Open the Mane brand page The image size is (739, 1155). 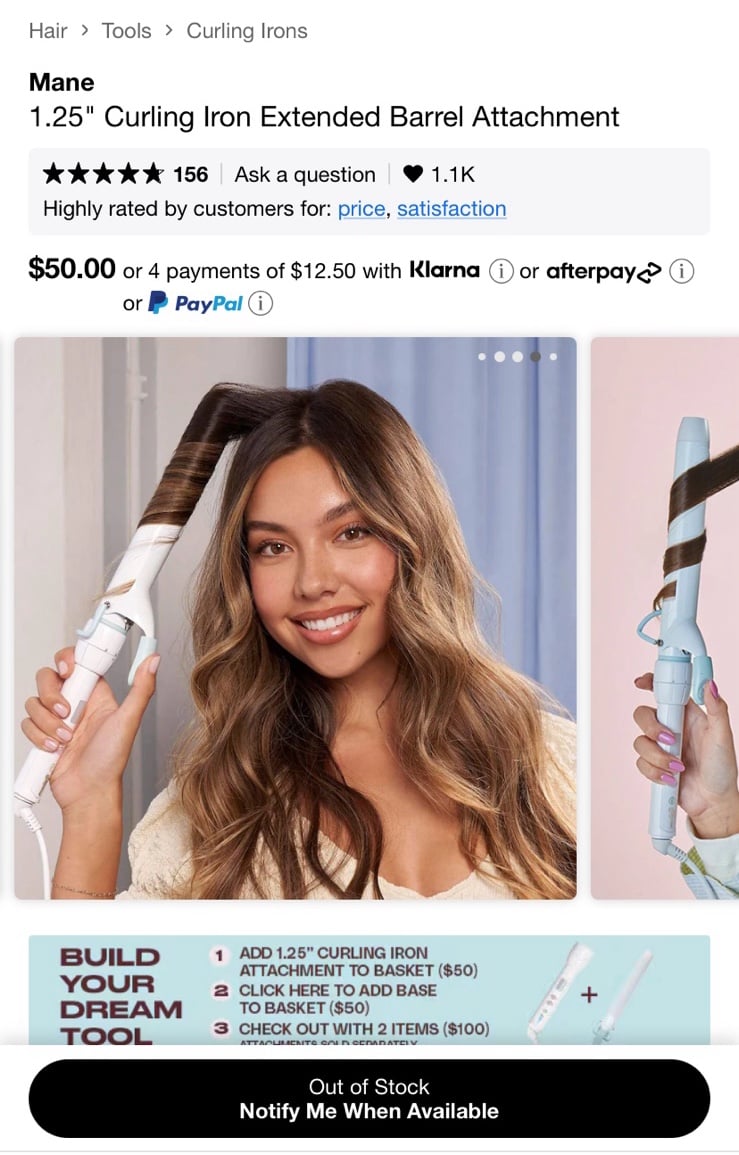(x=61, y=82)
